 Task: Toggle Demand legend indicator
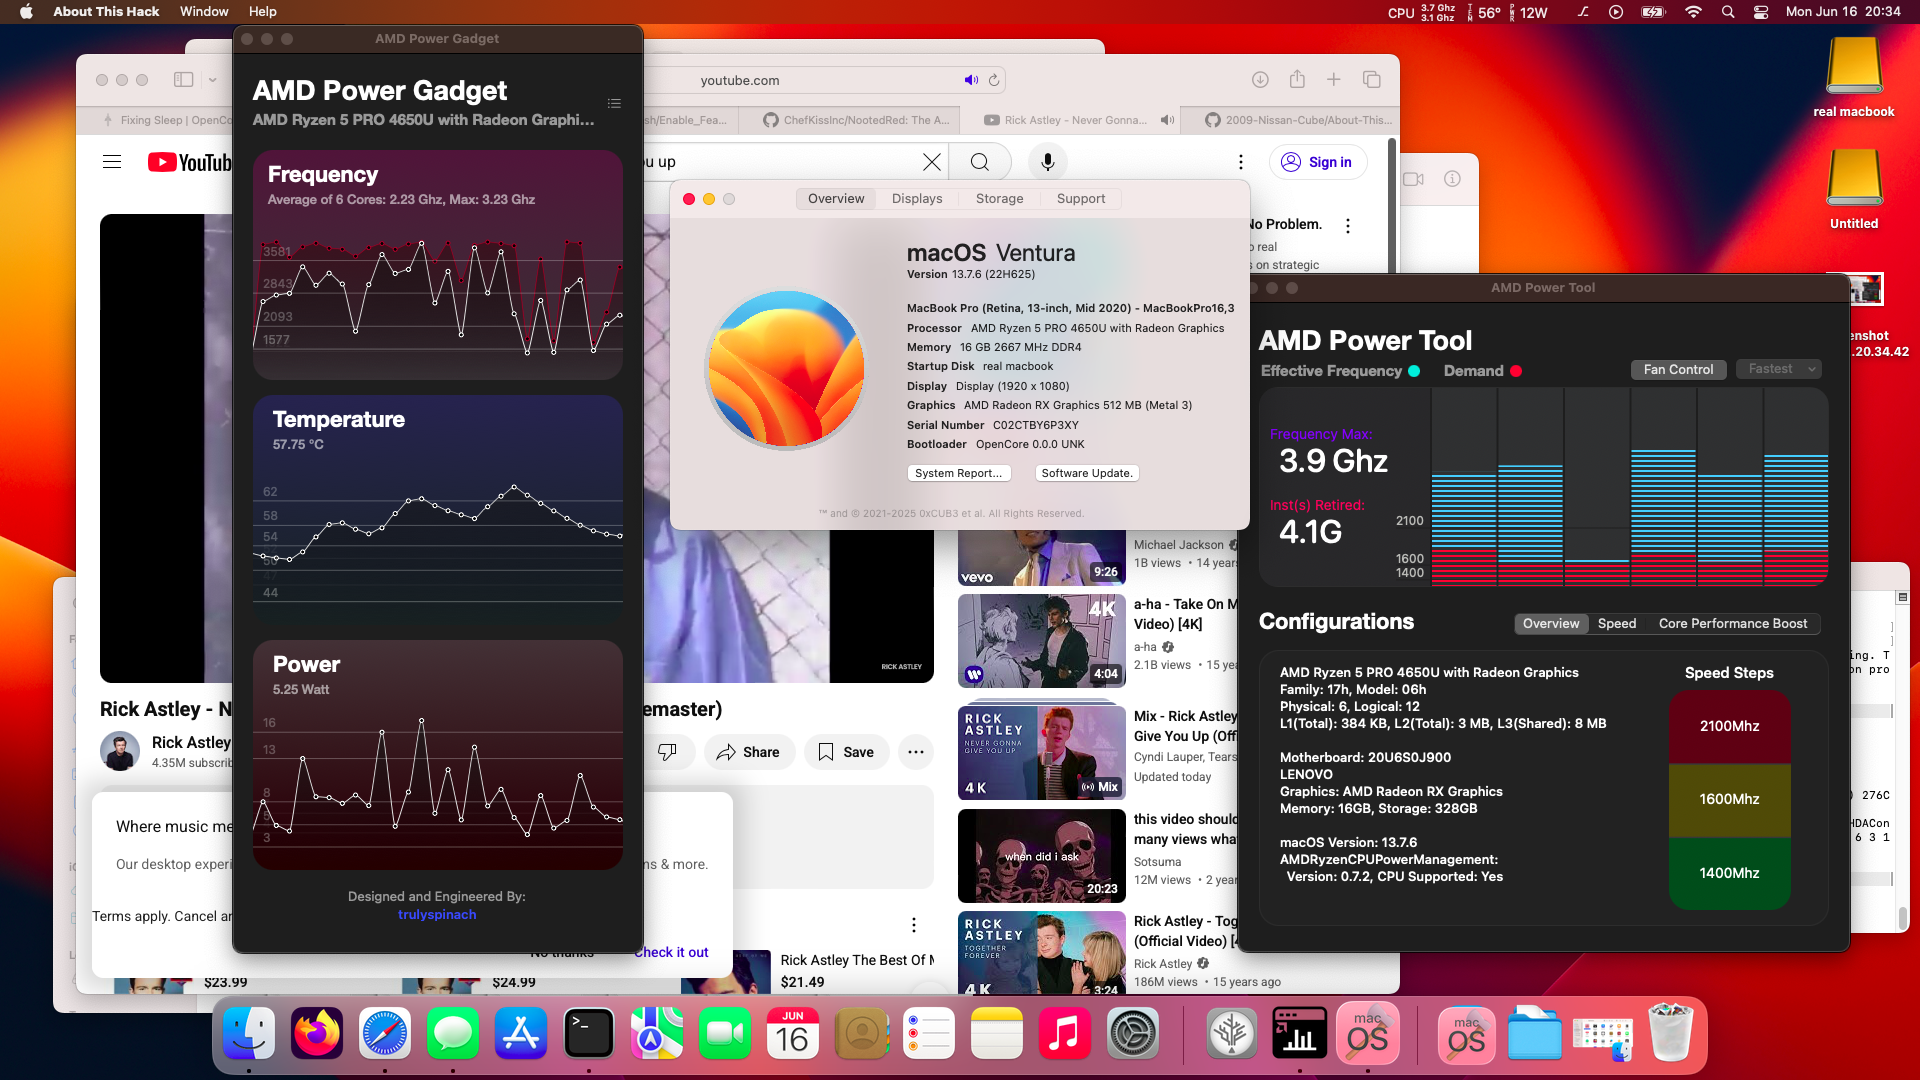tap(1516, 371)
